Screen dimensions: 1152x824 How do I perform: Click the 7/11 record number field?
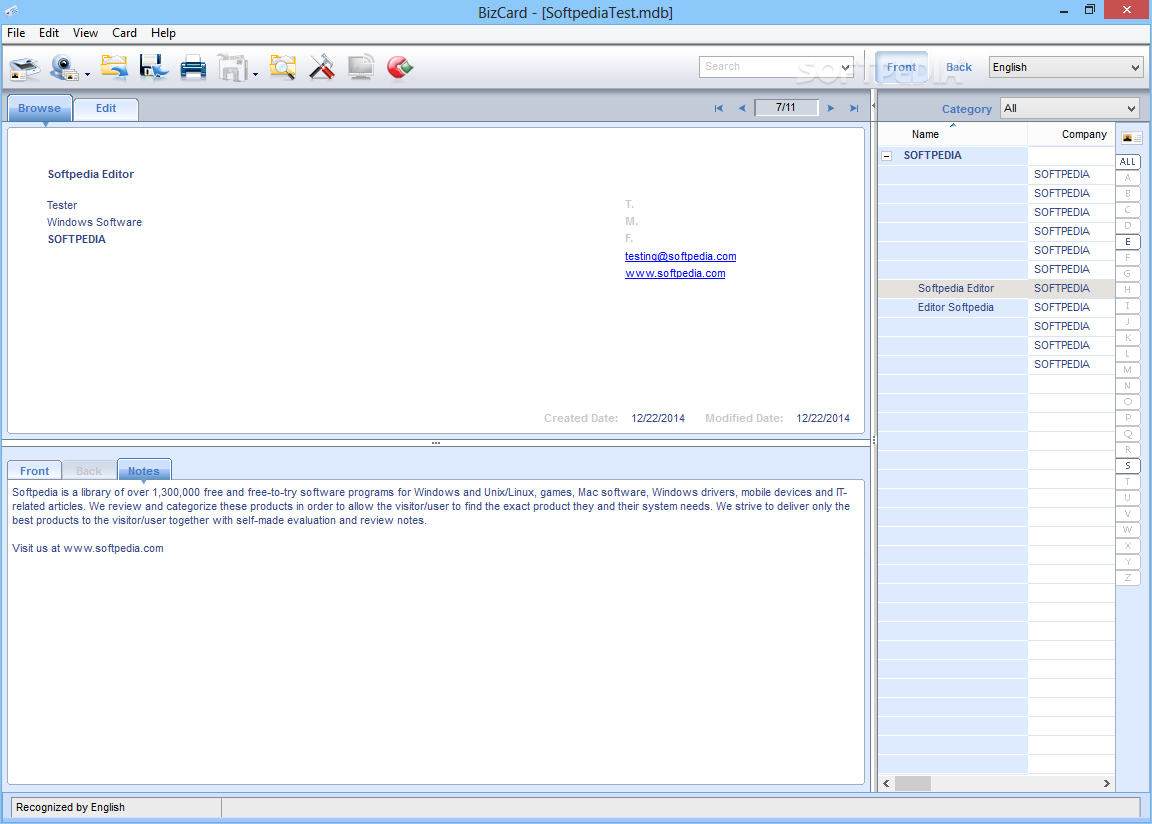click(786, 107)
